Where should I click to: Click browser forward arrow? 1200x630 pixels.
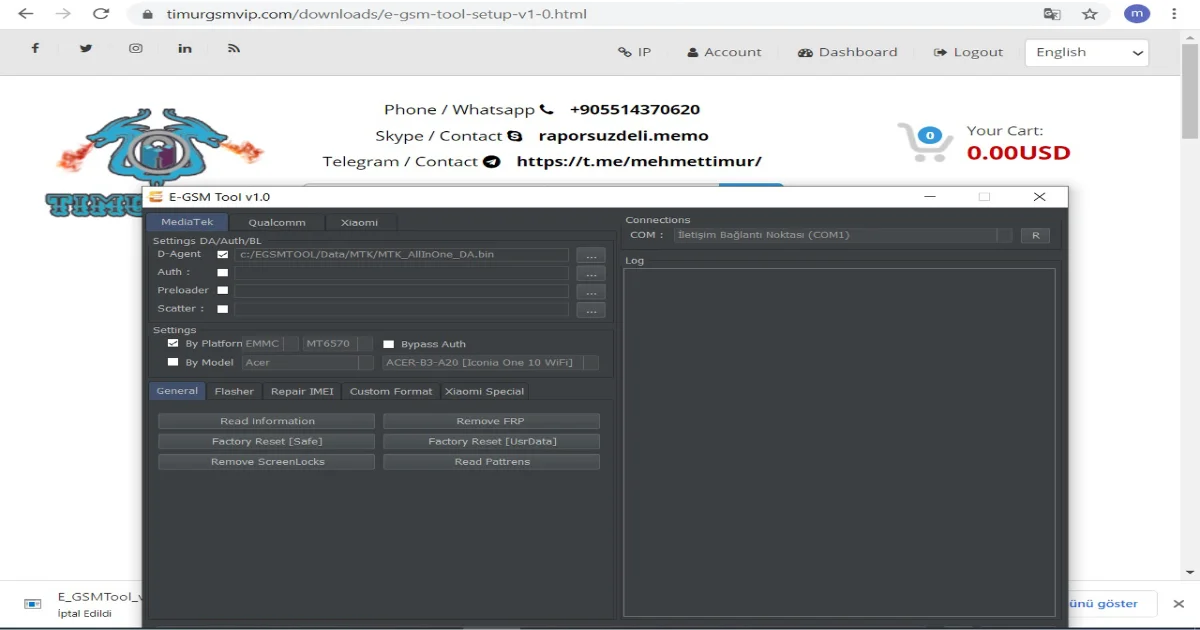coord(63,14)
